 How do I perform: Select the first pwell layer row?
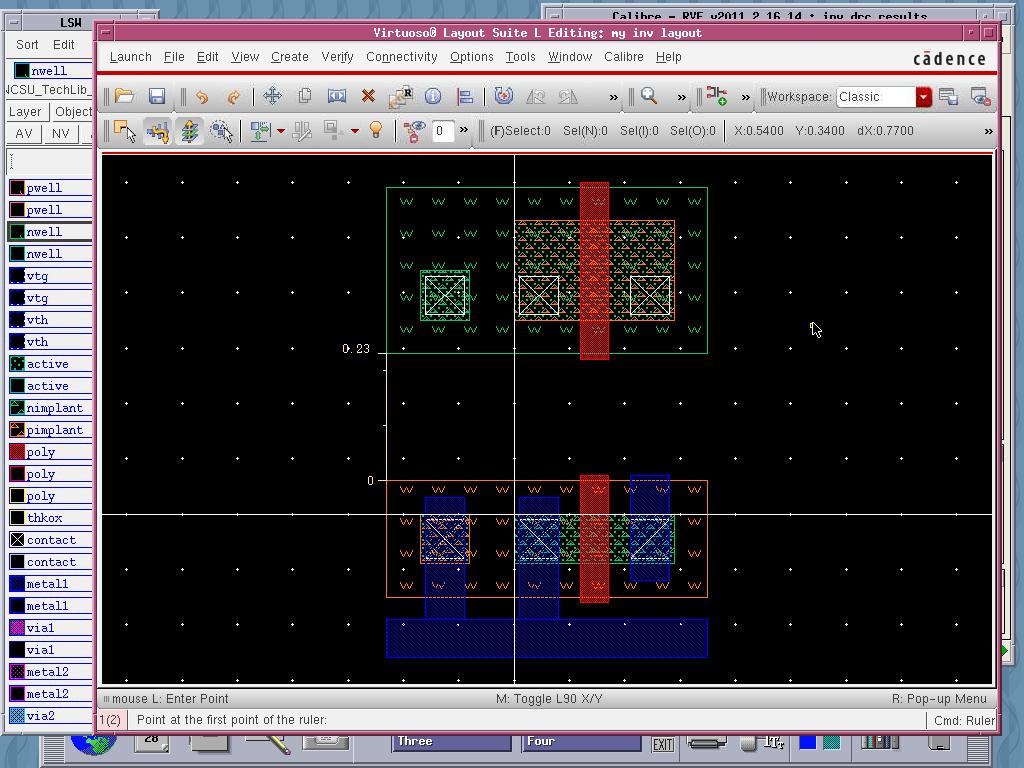[50, 188]
